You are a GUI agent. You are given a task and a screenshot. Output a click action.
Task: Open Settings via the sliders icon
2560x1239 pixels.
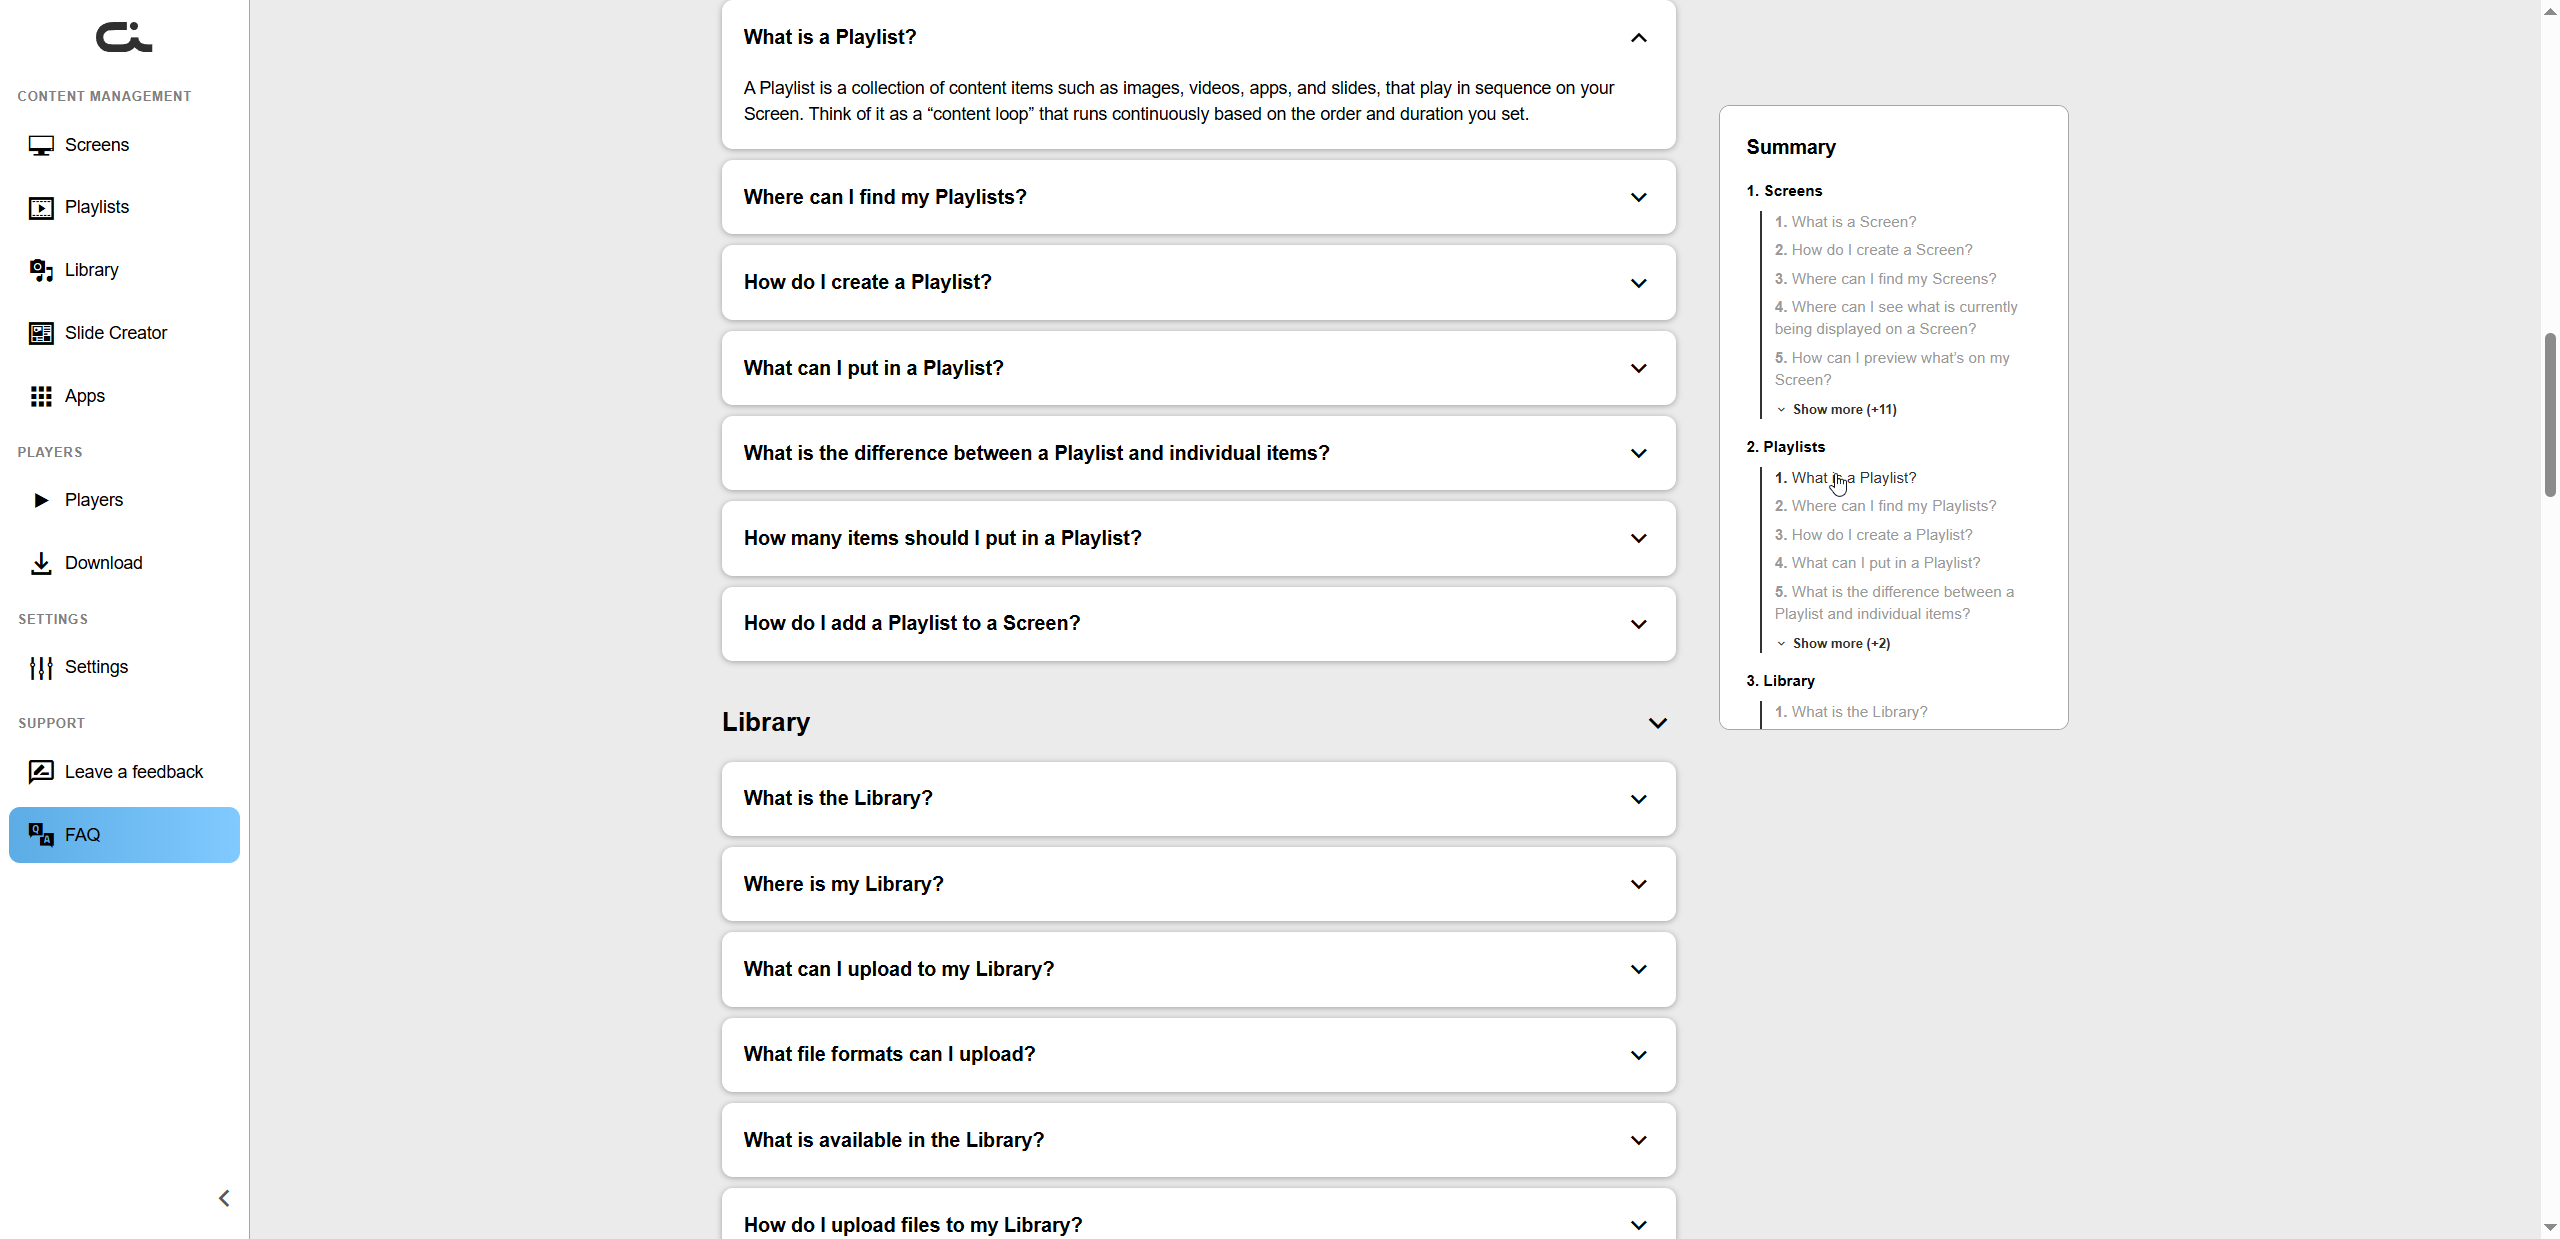click(41, 668)
